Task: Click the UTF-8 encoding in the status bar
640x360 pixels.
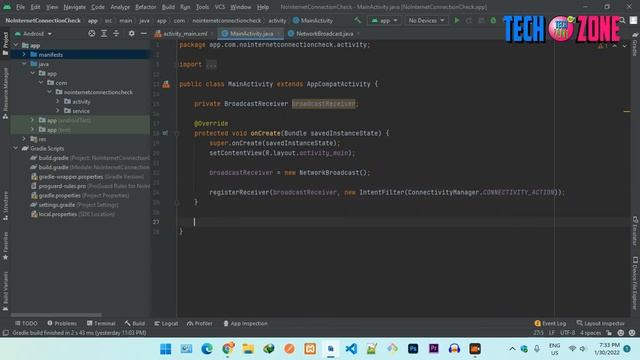Action: click(567, 333)
